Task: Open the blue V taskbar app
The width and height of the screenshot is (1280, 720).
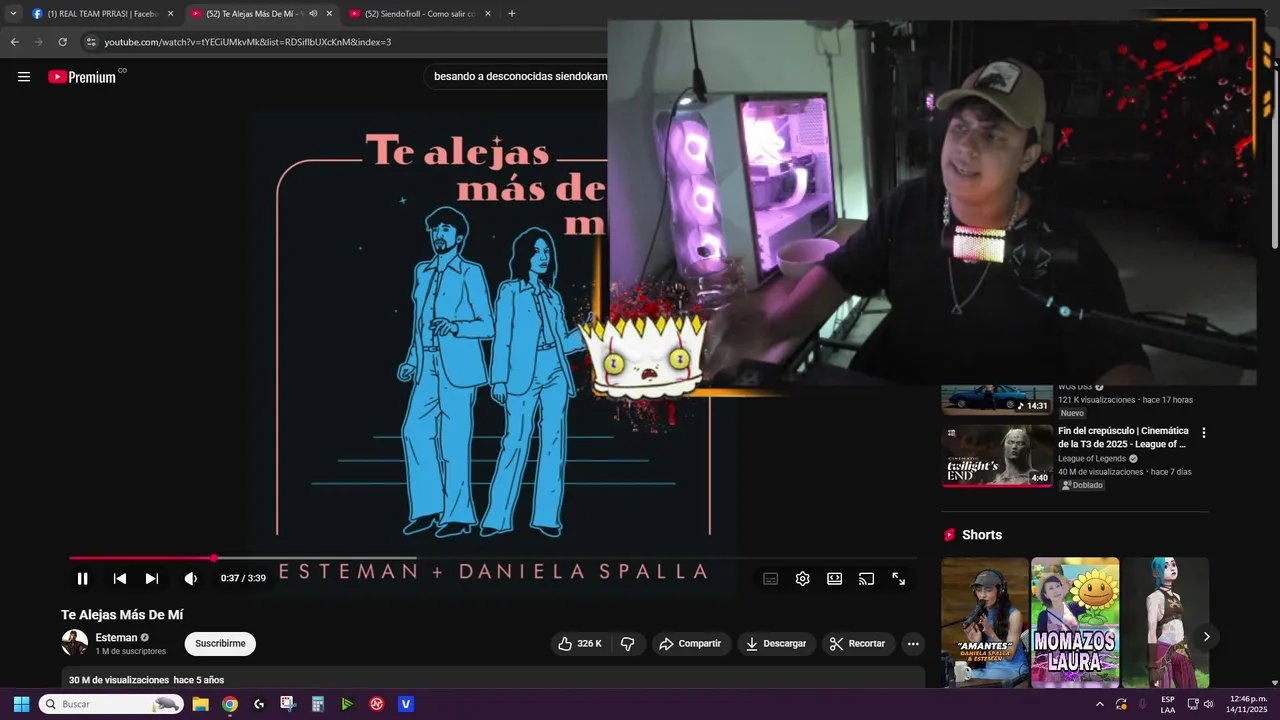Action: click(x=406, y=704)
